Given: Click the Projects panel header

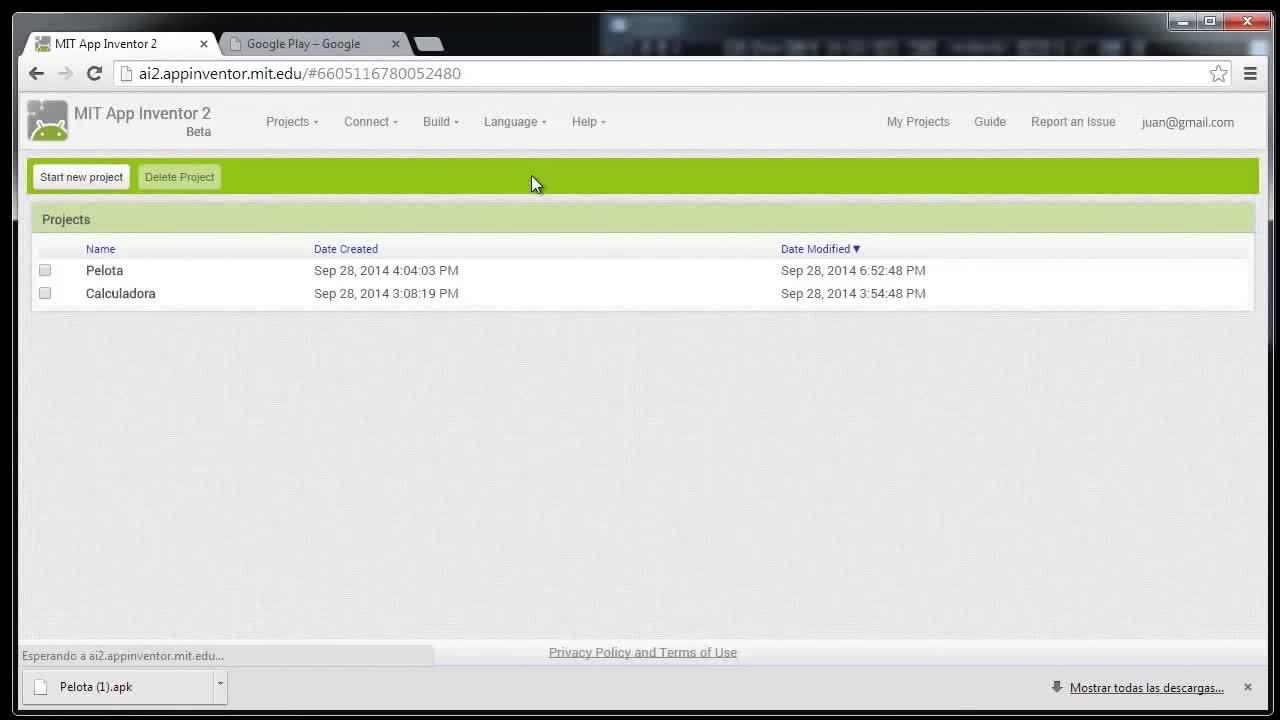Looking at the screenshot, I should [x=642, y=219].
